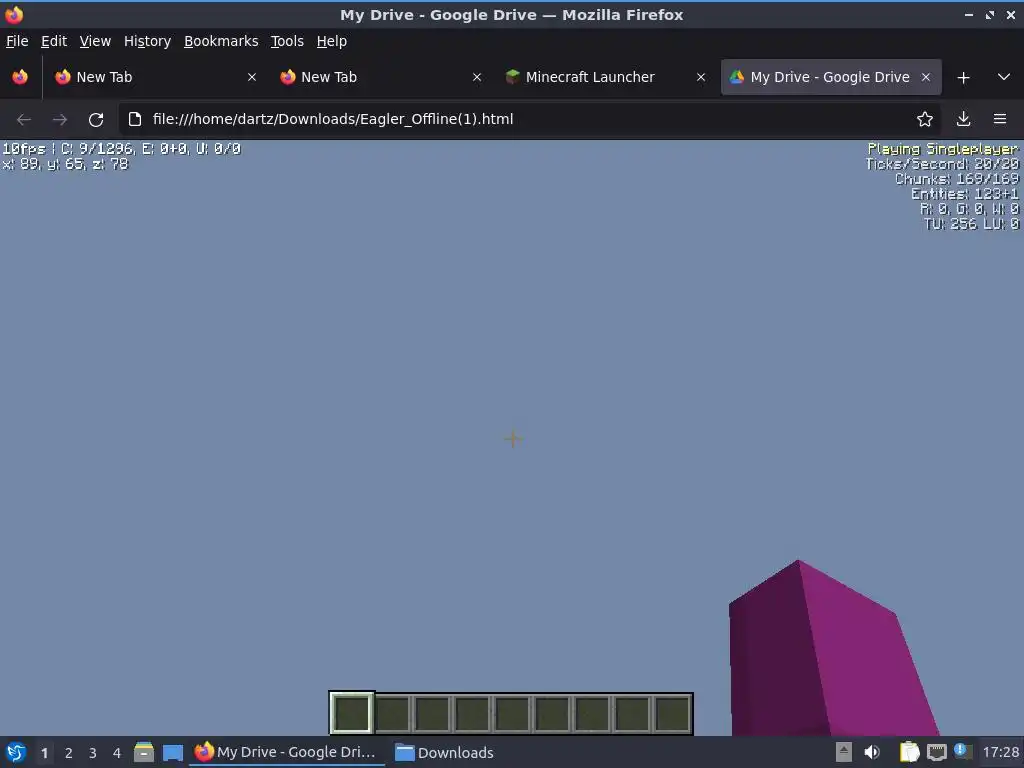Select the first hotbar slot

[351, 713]
